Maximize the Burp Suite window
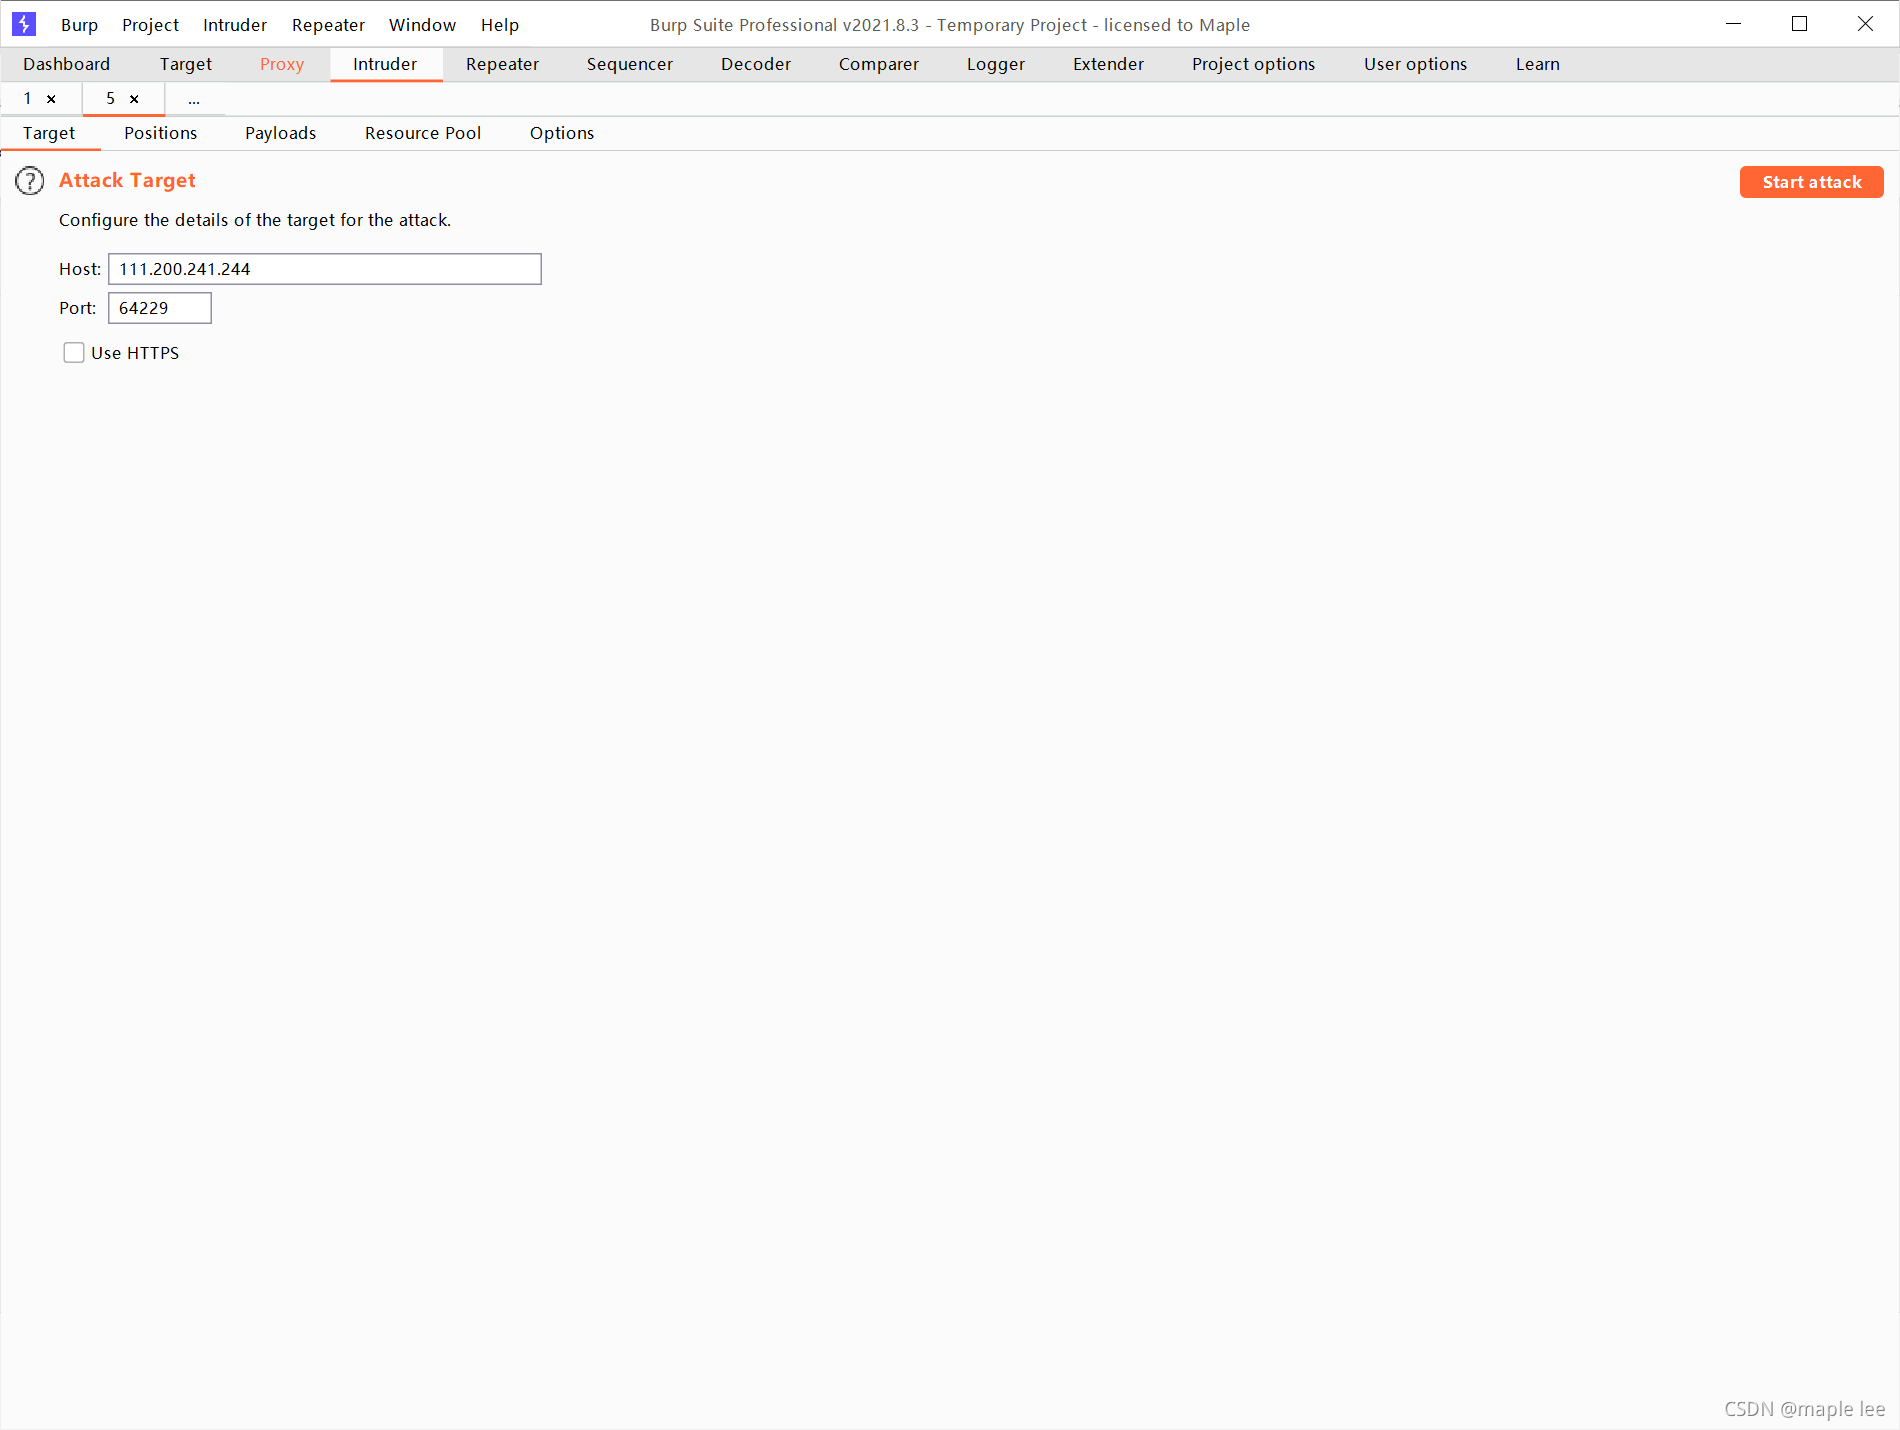This screenshot has height=1430, width=1900. [x=1800, y=24]
